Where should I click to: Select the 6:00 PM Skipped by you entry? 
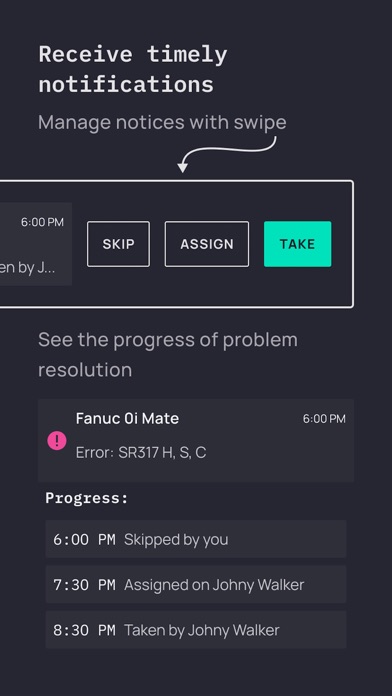point(196,539)
